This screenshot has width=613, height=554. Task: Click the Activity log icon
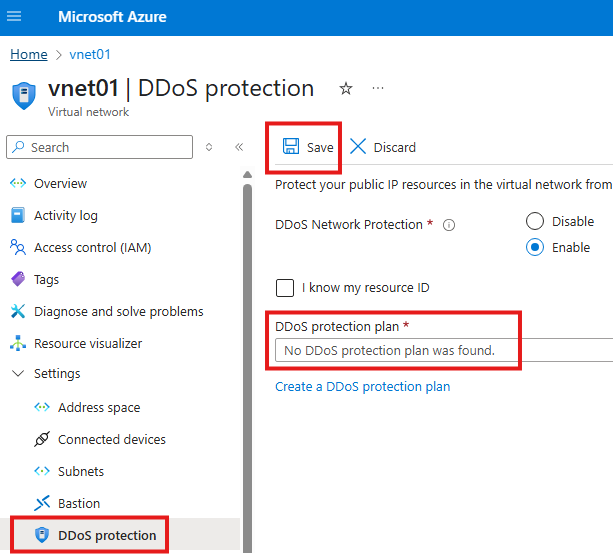click(18, 215)
